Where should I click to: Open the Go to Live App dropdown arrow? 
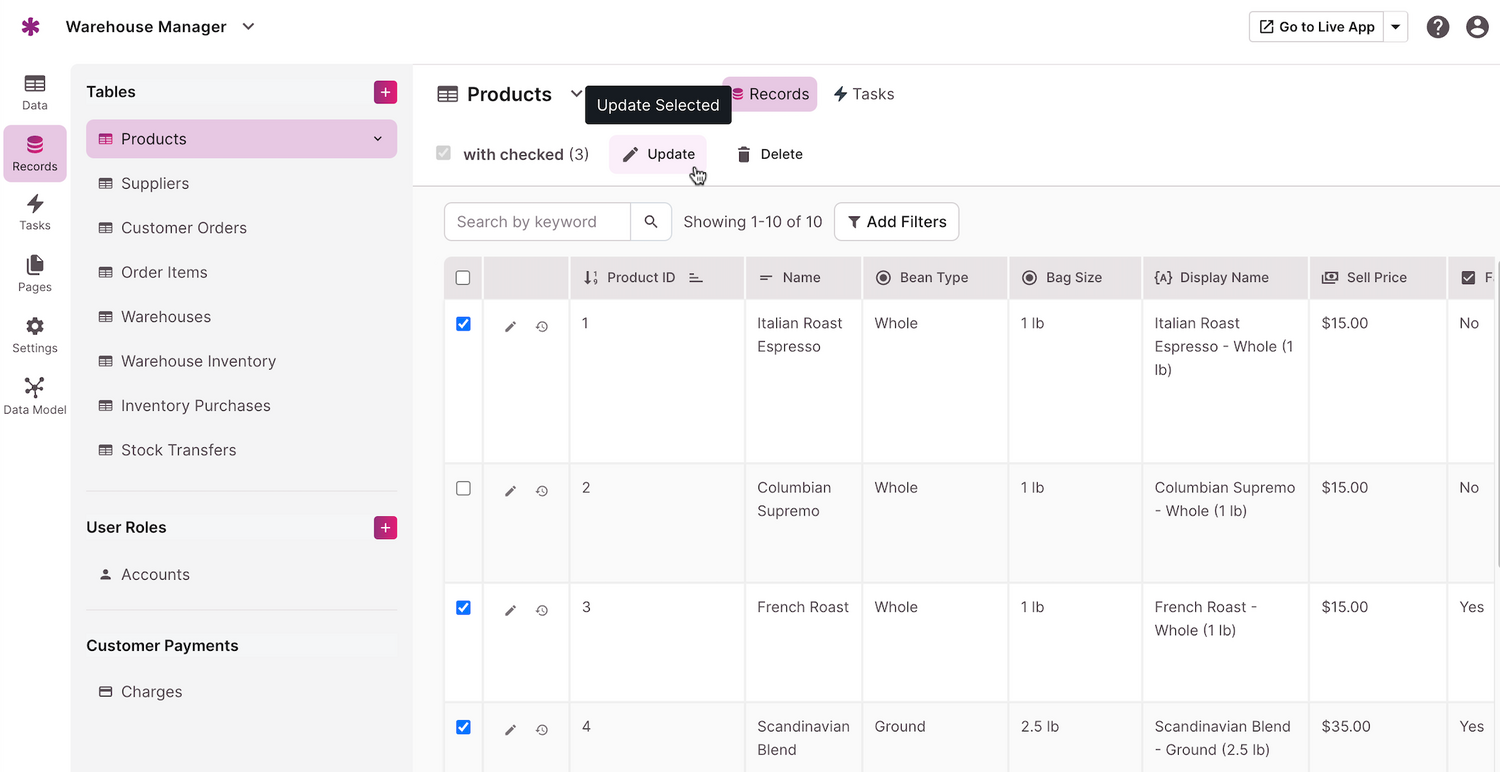1396,27
